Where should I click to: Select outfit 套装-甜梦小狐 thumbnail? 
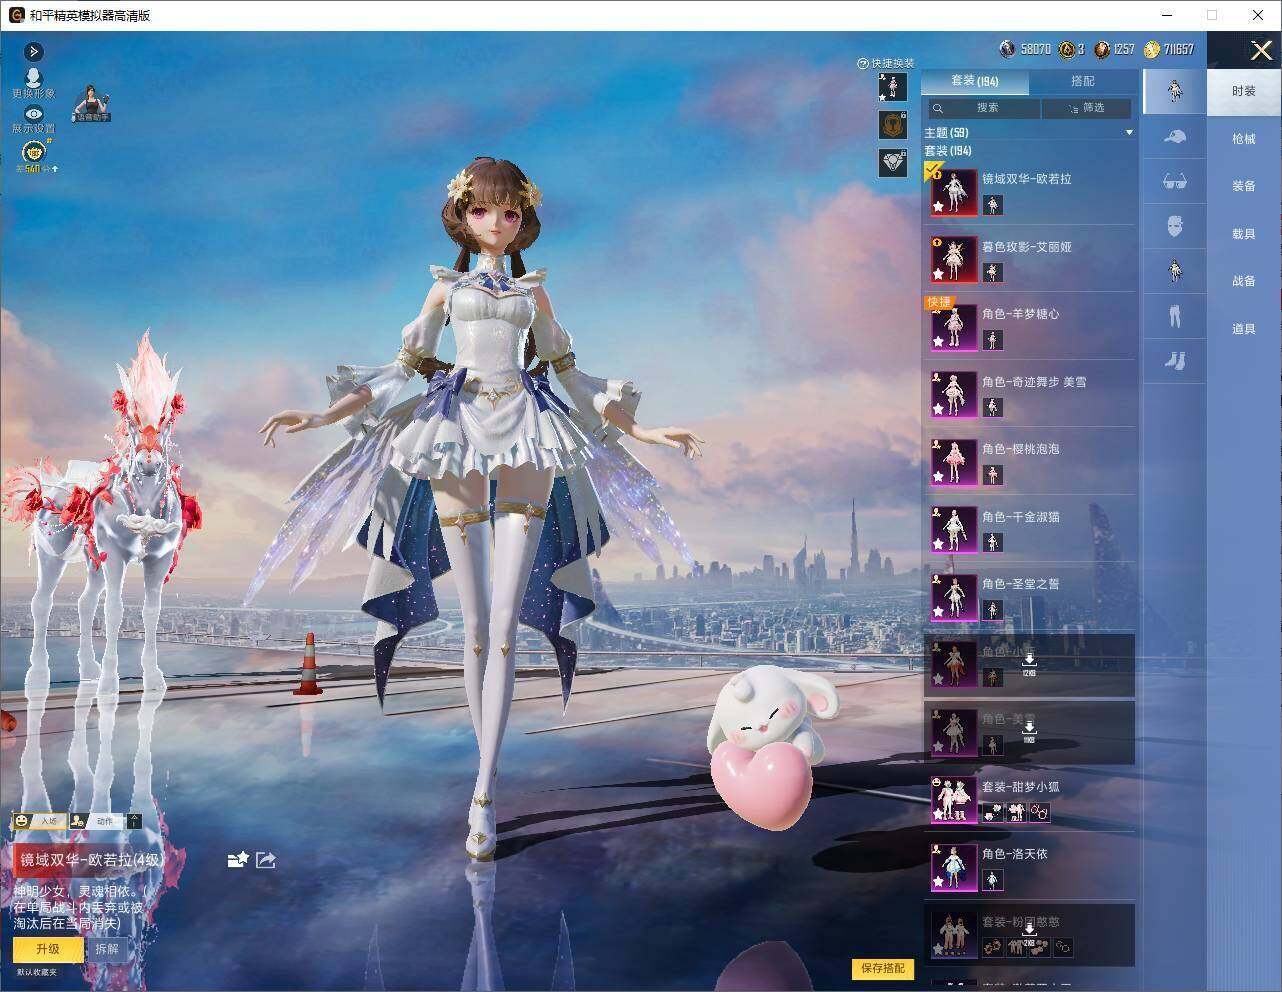954,800
